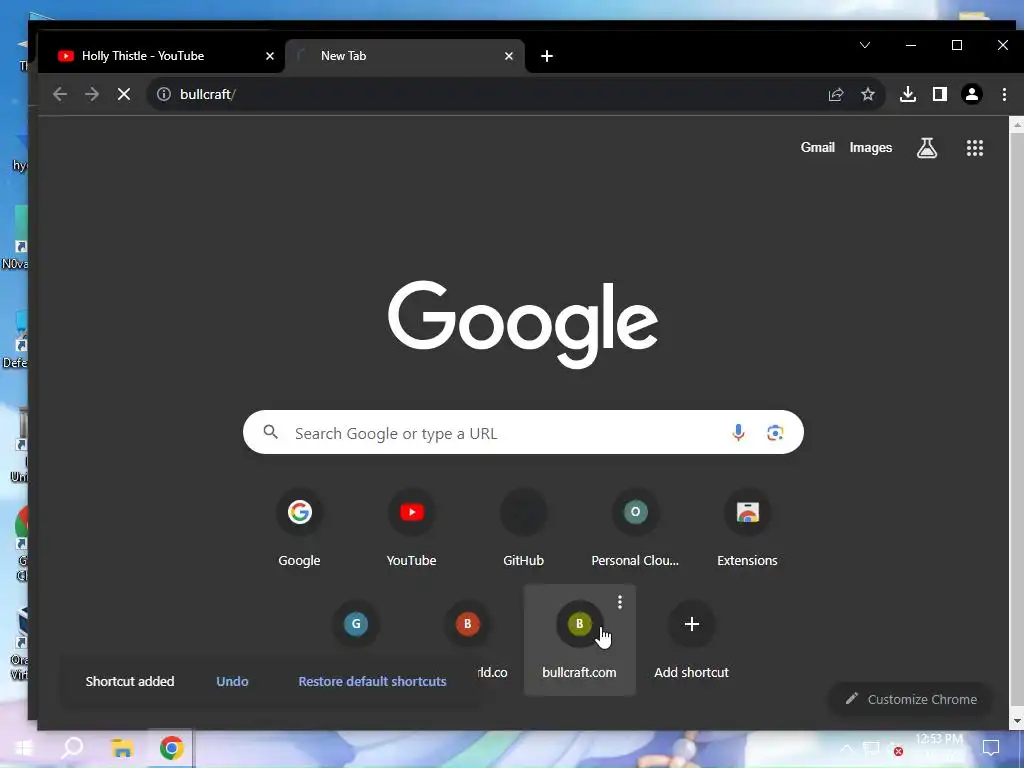Open more actions for bullcraft.com shortcut
The height and width of the screenshot is (768, 1024).
coord(620,602)
